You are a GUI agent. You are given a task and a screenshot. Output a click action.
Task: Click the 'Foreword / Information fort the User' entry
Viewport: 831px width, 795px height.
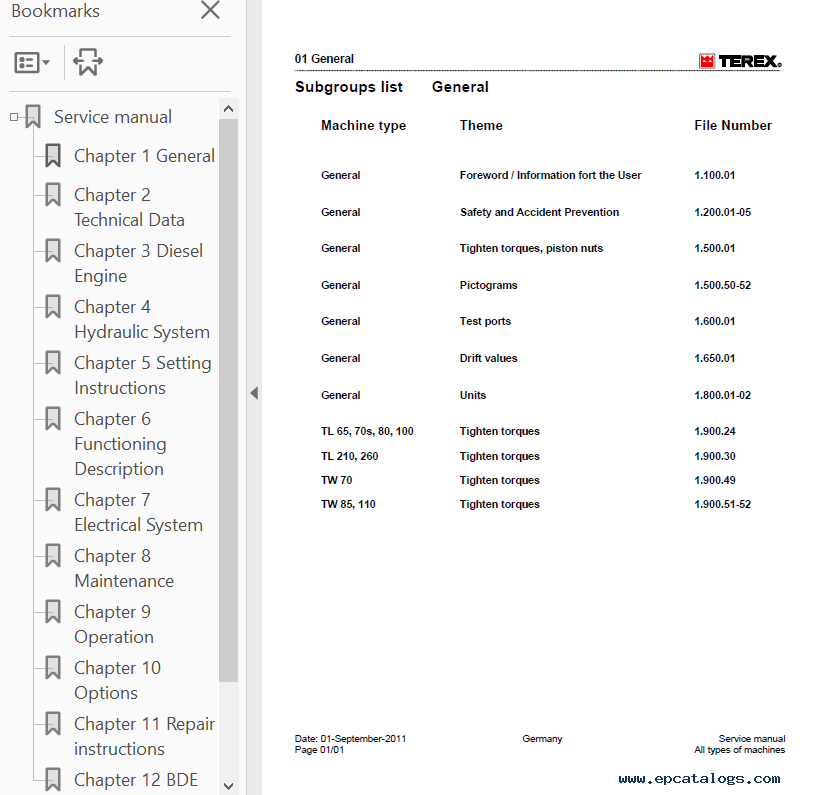coord(550,175)
